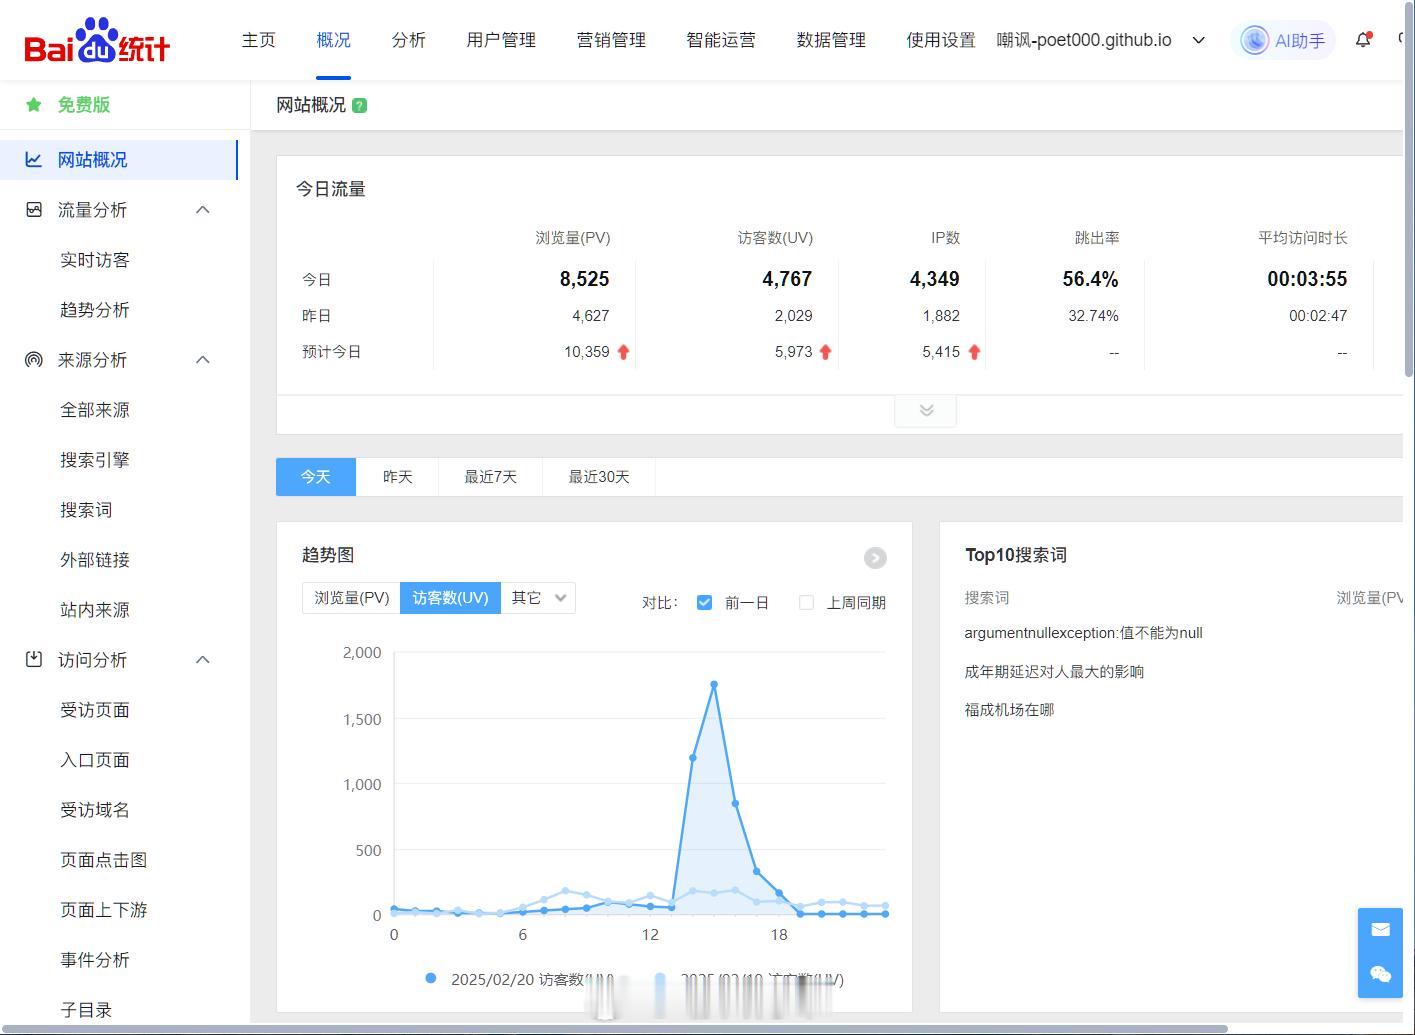The width and height of the screenshot is (1415, 1035).
Task: Click search term 福成机场在哪
Action: coord(1009,709)
